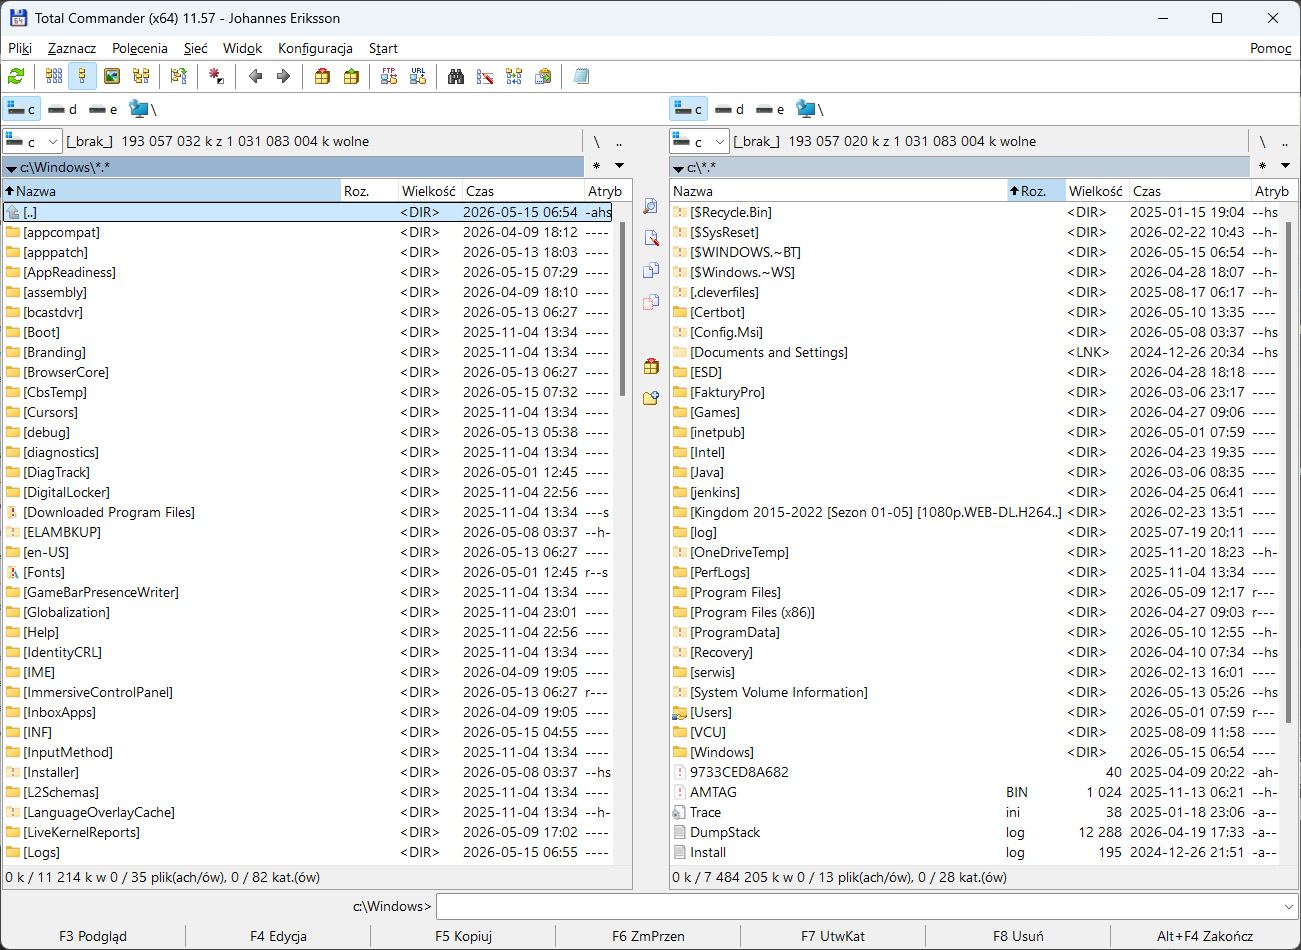Launch Notepad from the toolbar icon
The height and width of the screenshot is (950, 1301).
[x=581, y=76]
